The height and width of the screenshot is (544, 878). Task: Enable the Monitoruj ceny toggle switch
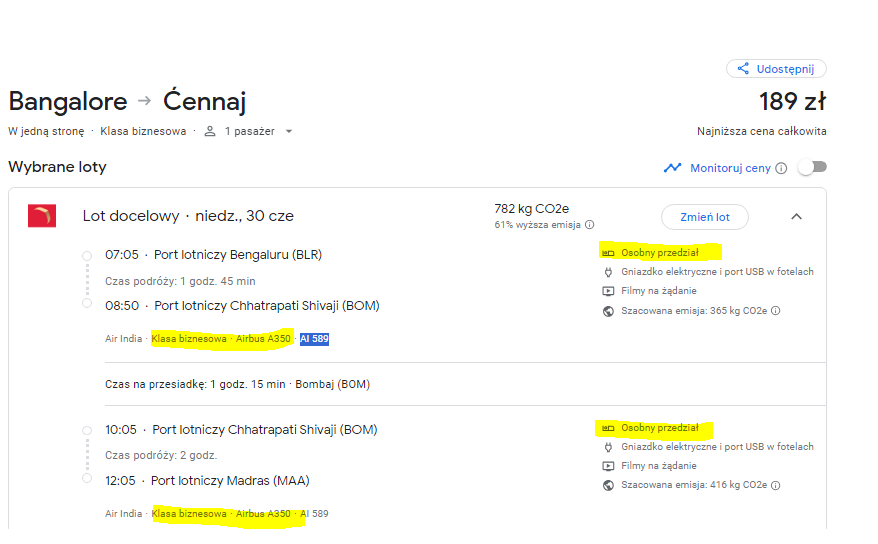(813, 167)
